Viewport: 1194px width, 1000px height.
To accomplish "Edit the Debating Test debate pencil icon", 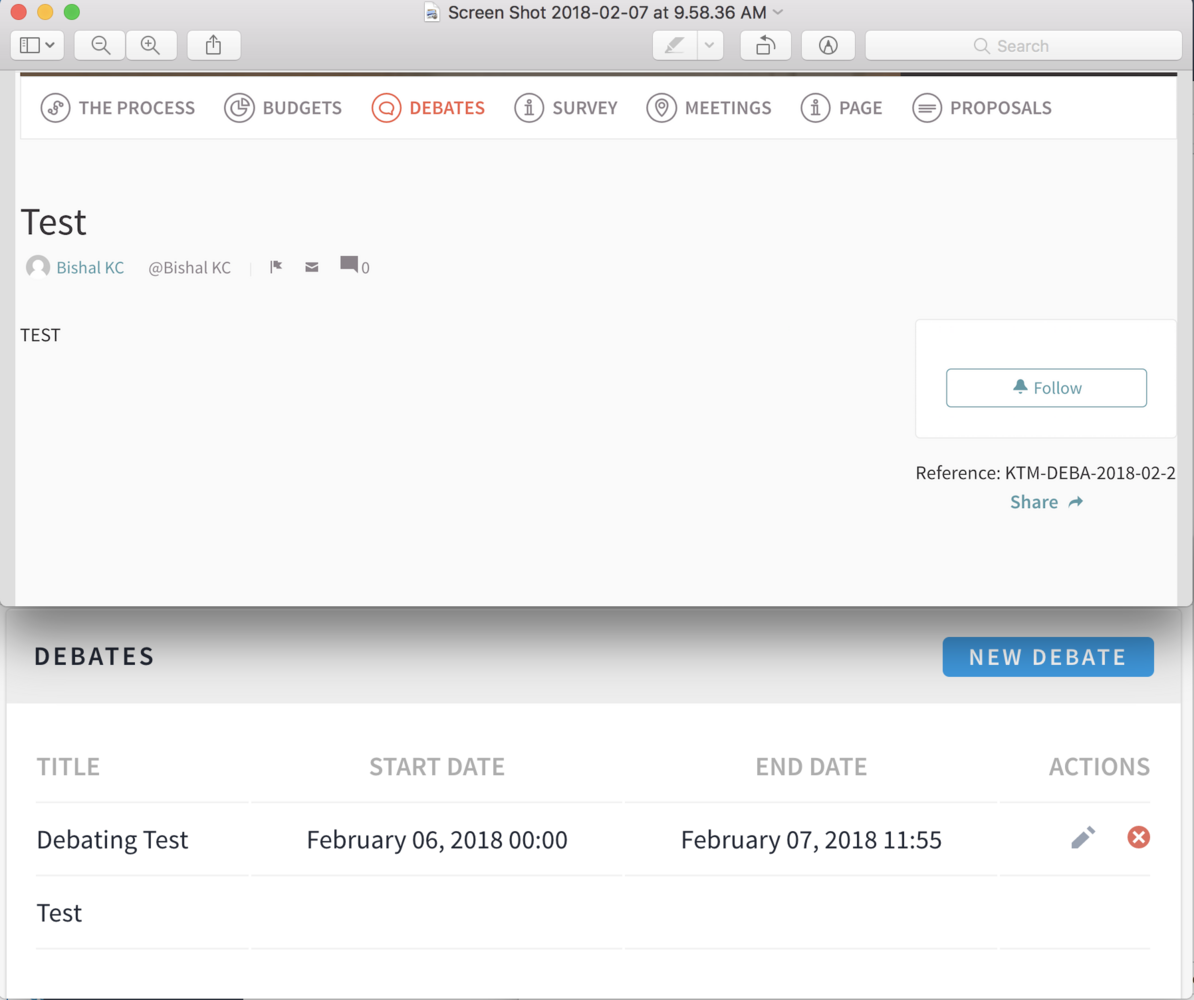I will [1083, 838].
